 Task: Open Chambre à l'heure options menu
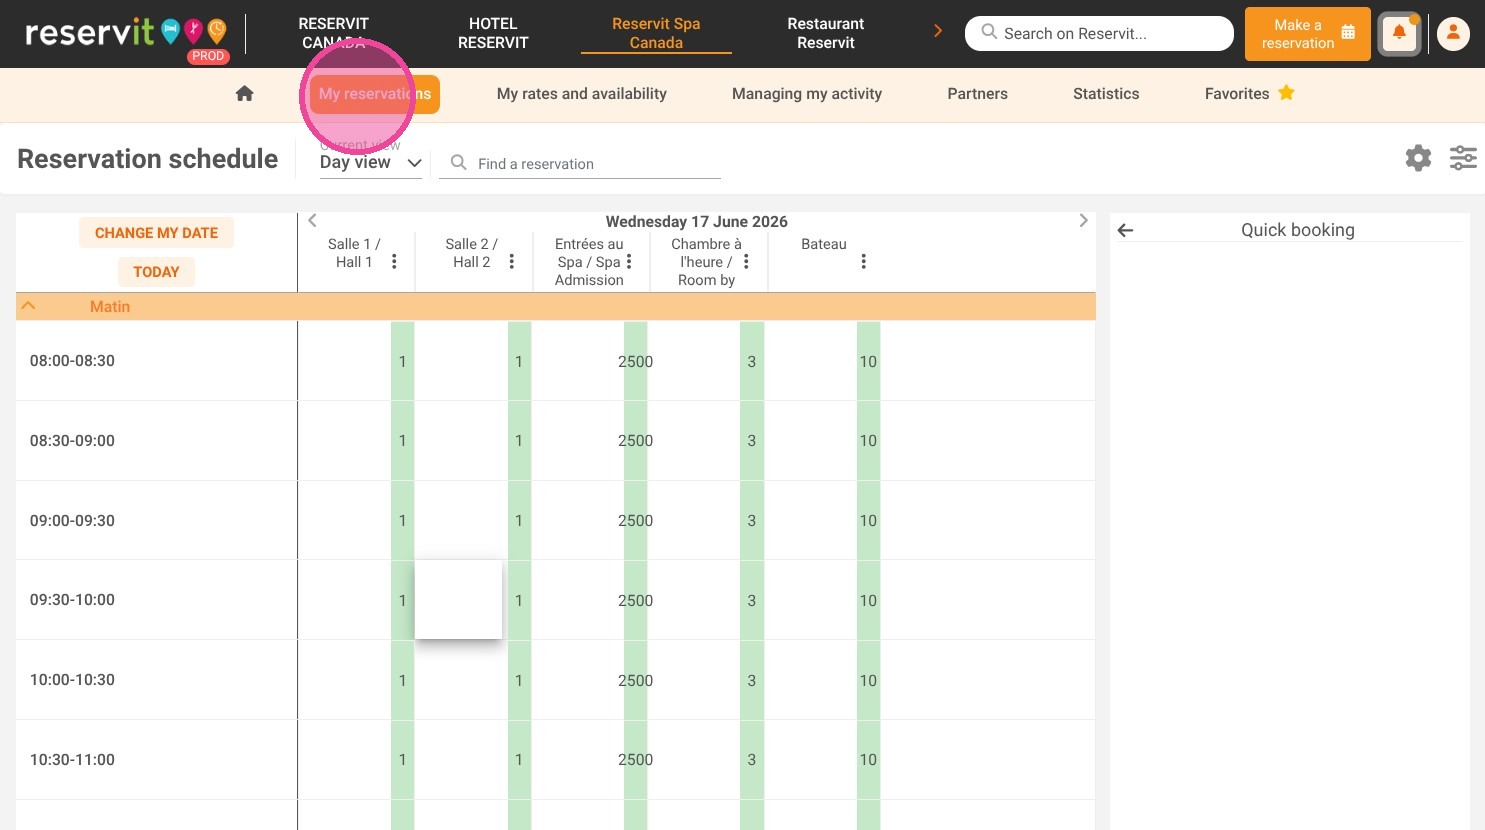[746, 261]
